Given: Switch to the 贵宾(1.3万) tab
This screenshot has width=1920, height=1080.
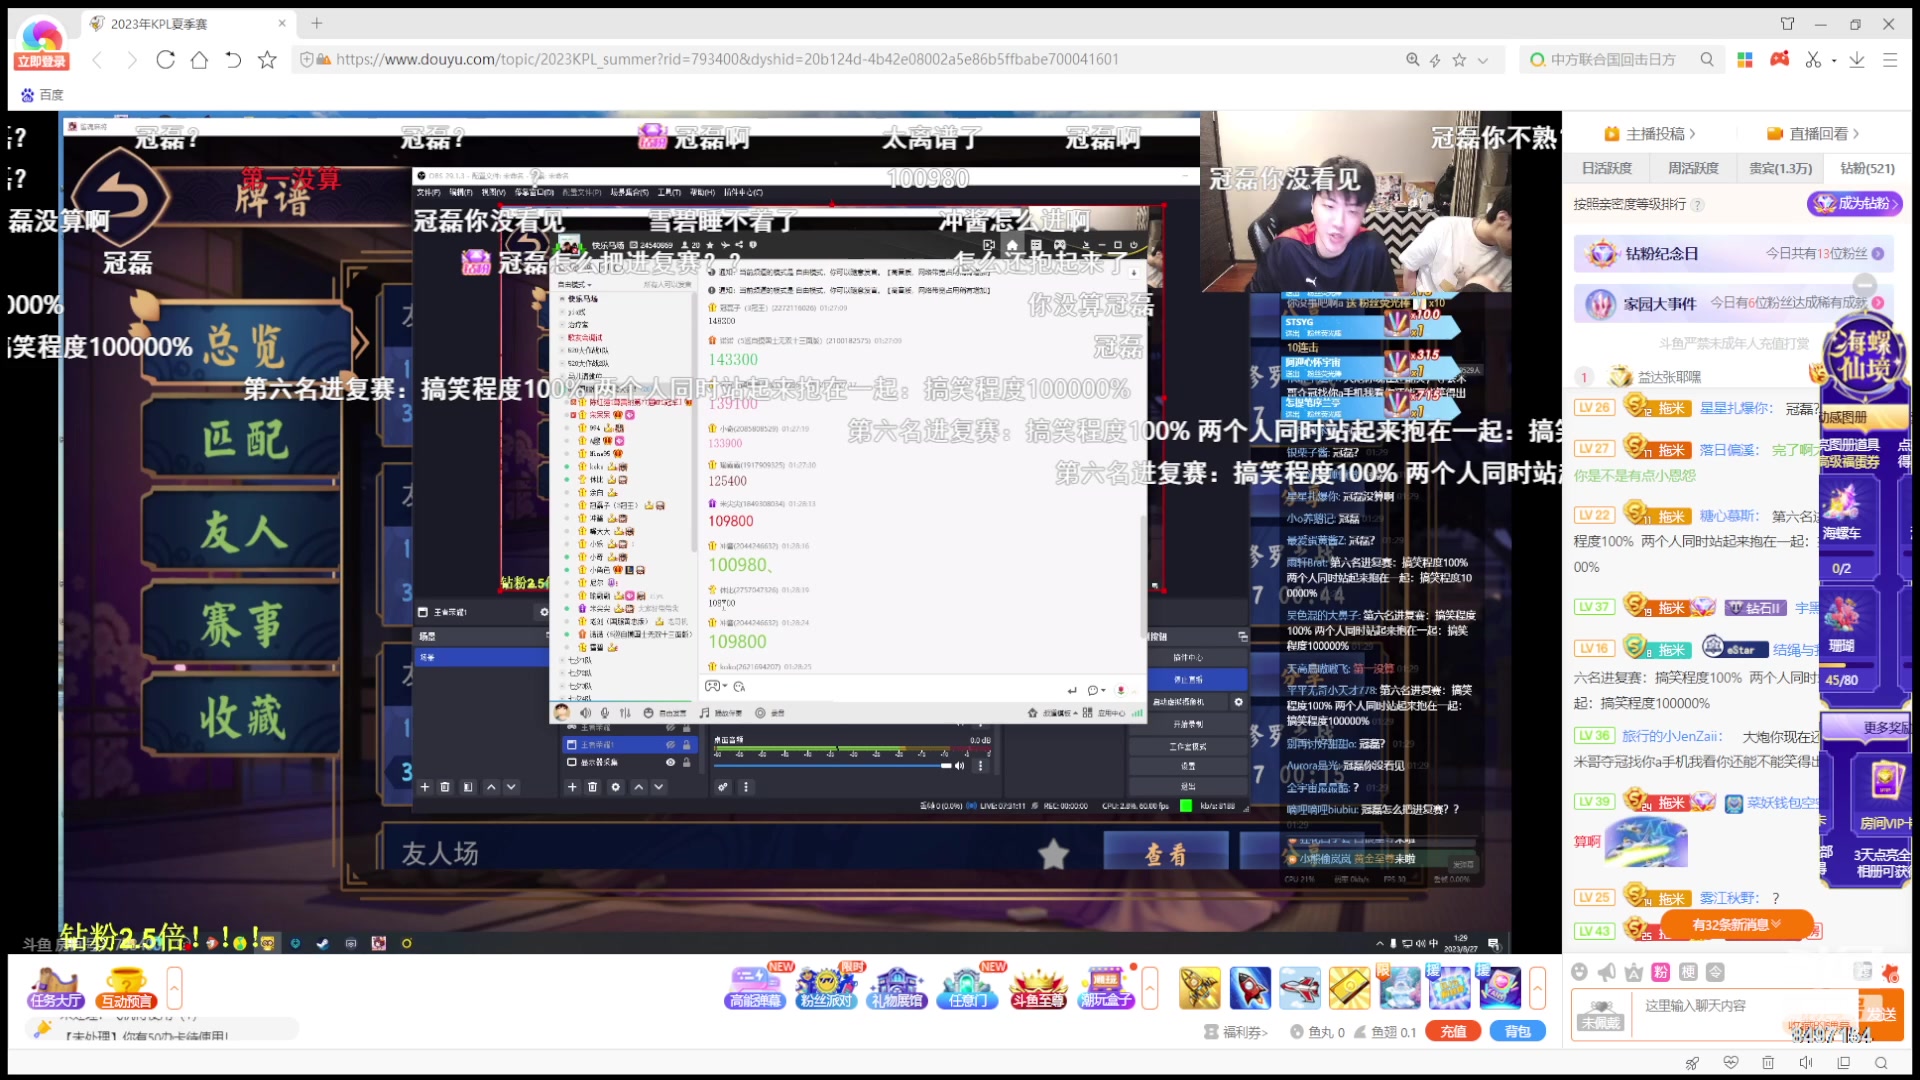Looking at the screenshot, I should (x=1780, y=168).
